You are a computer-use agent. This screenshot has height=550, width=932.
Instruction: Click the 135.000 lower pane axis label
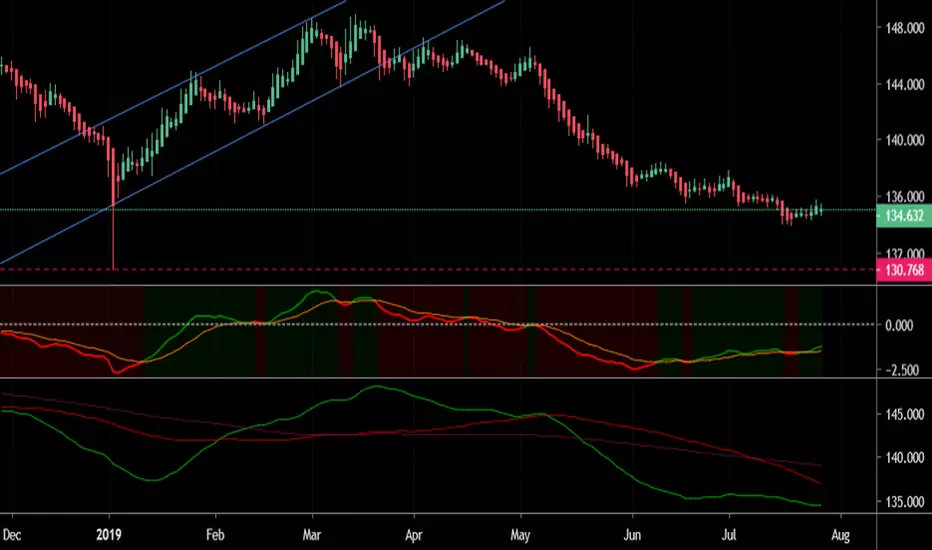[x=905, y=502]
